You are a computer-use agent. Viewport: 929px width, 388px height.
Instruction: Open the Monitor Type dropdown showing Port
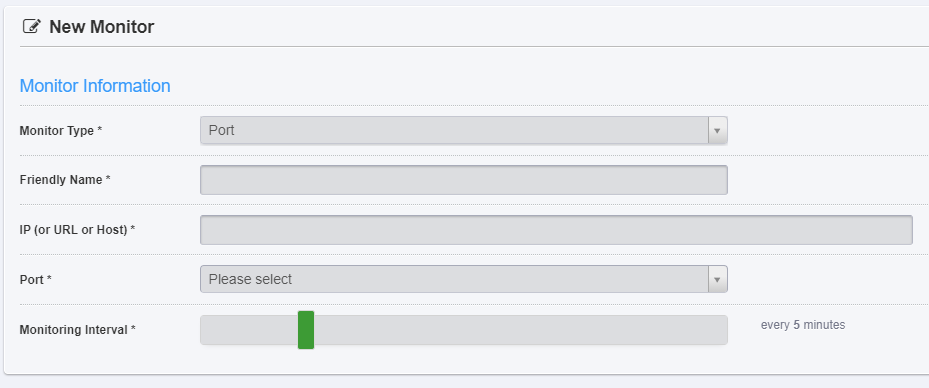[463, 130]
